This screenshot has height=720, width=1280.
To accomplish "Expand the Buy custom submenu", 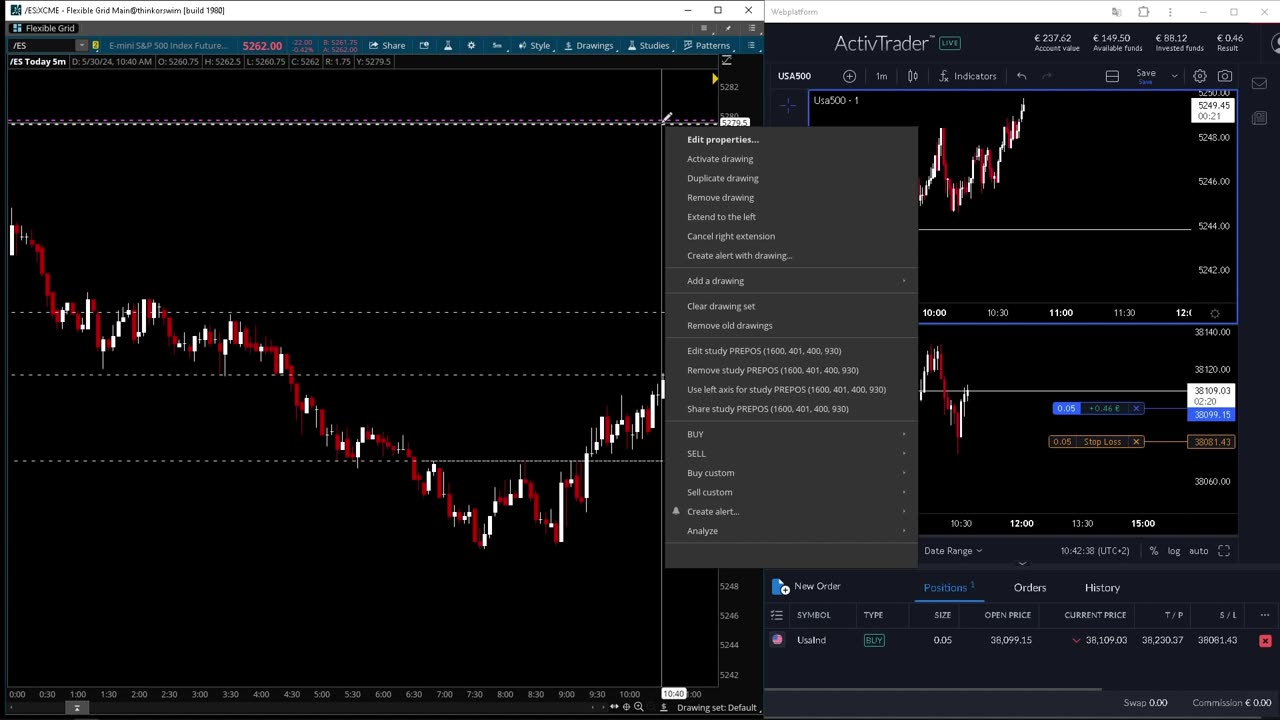I will tap(792, 473).
